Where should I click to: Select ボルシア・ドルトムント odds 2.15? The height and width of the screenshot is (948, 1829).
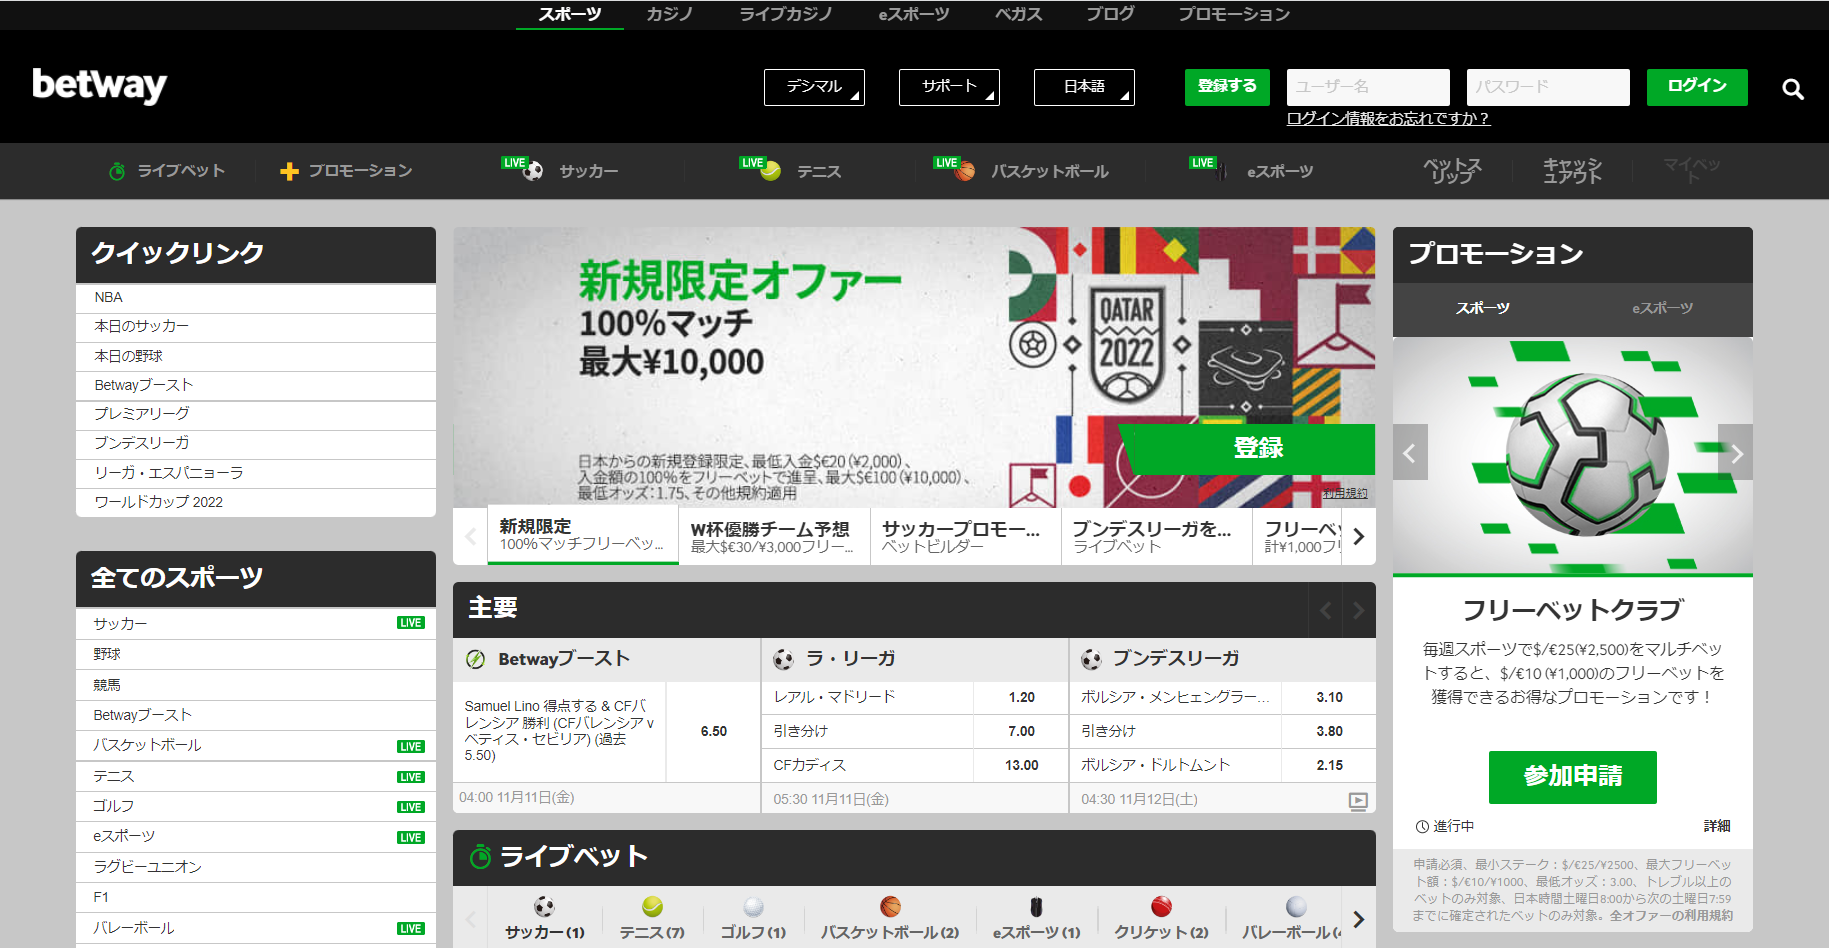(1329, 765)
